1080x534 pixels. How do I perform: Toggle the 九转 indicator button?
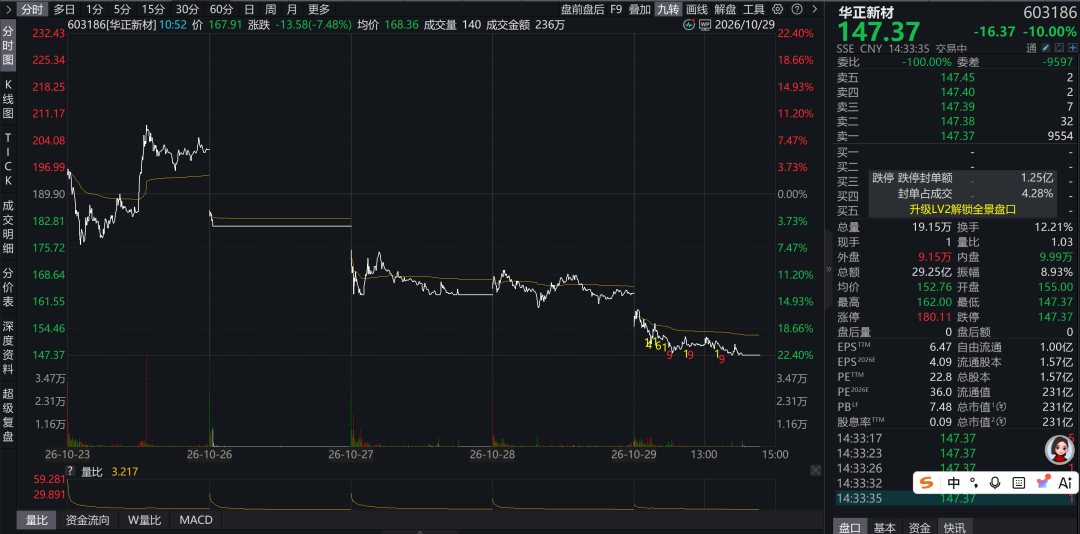tap(666, 10)
